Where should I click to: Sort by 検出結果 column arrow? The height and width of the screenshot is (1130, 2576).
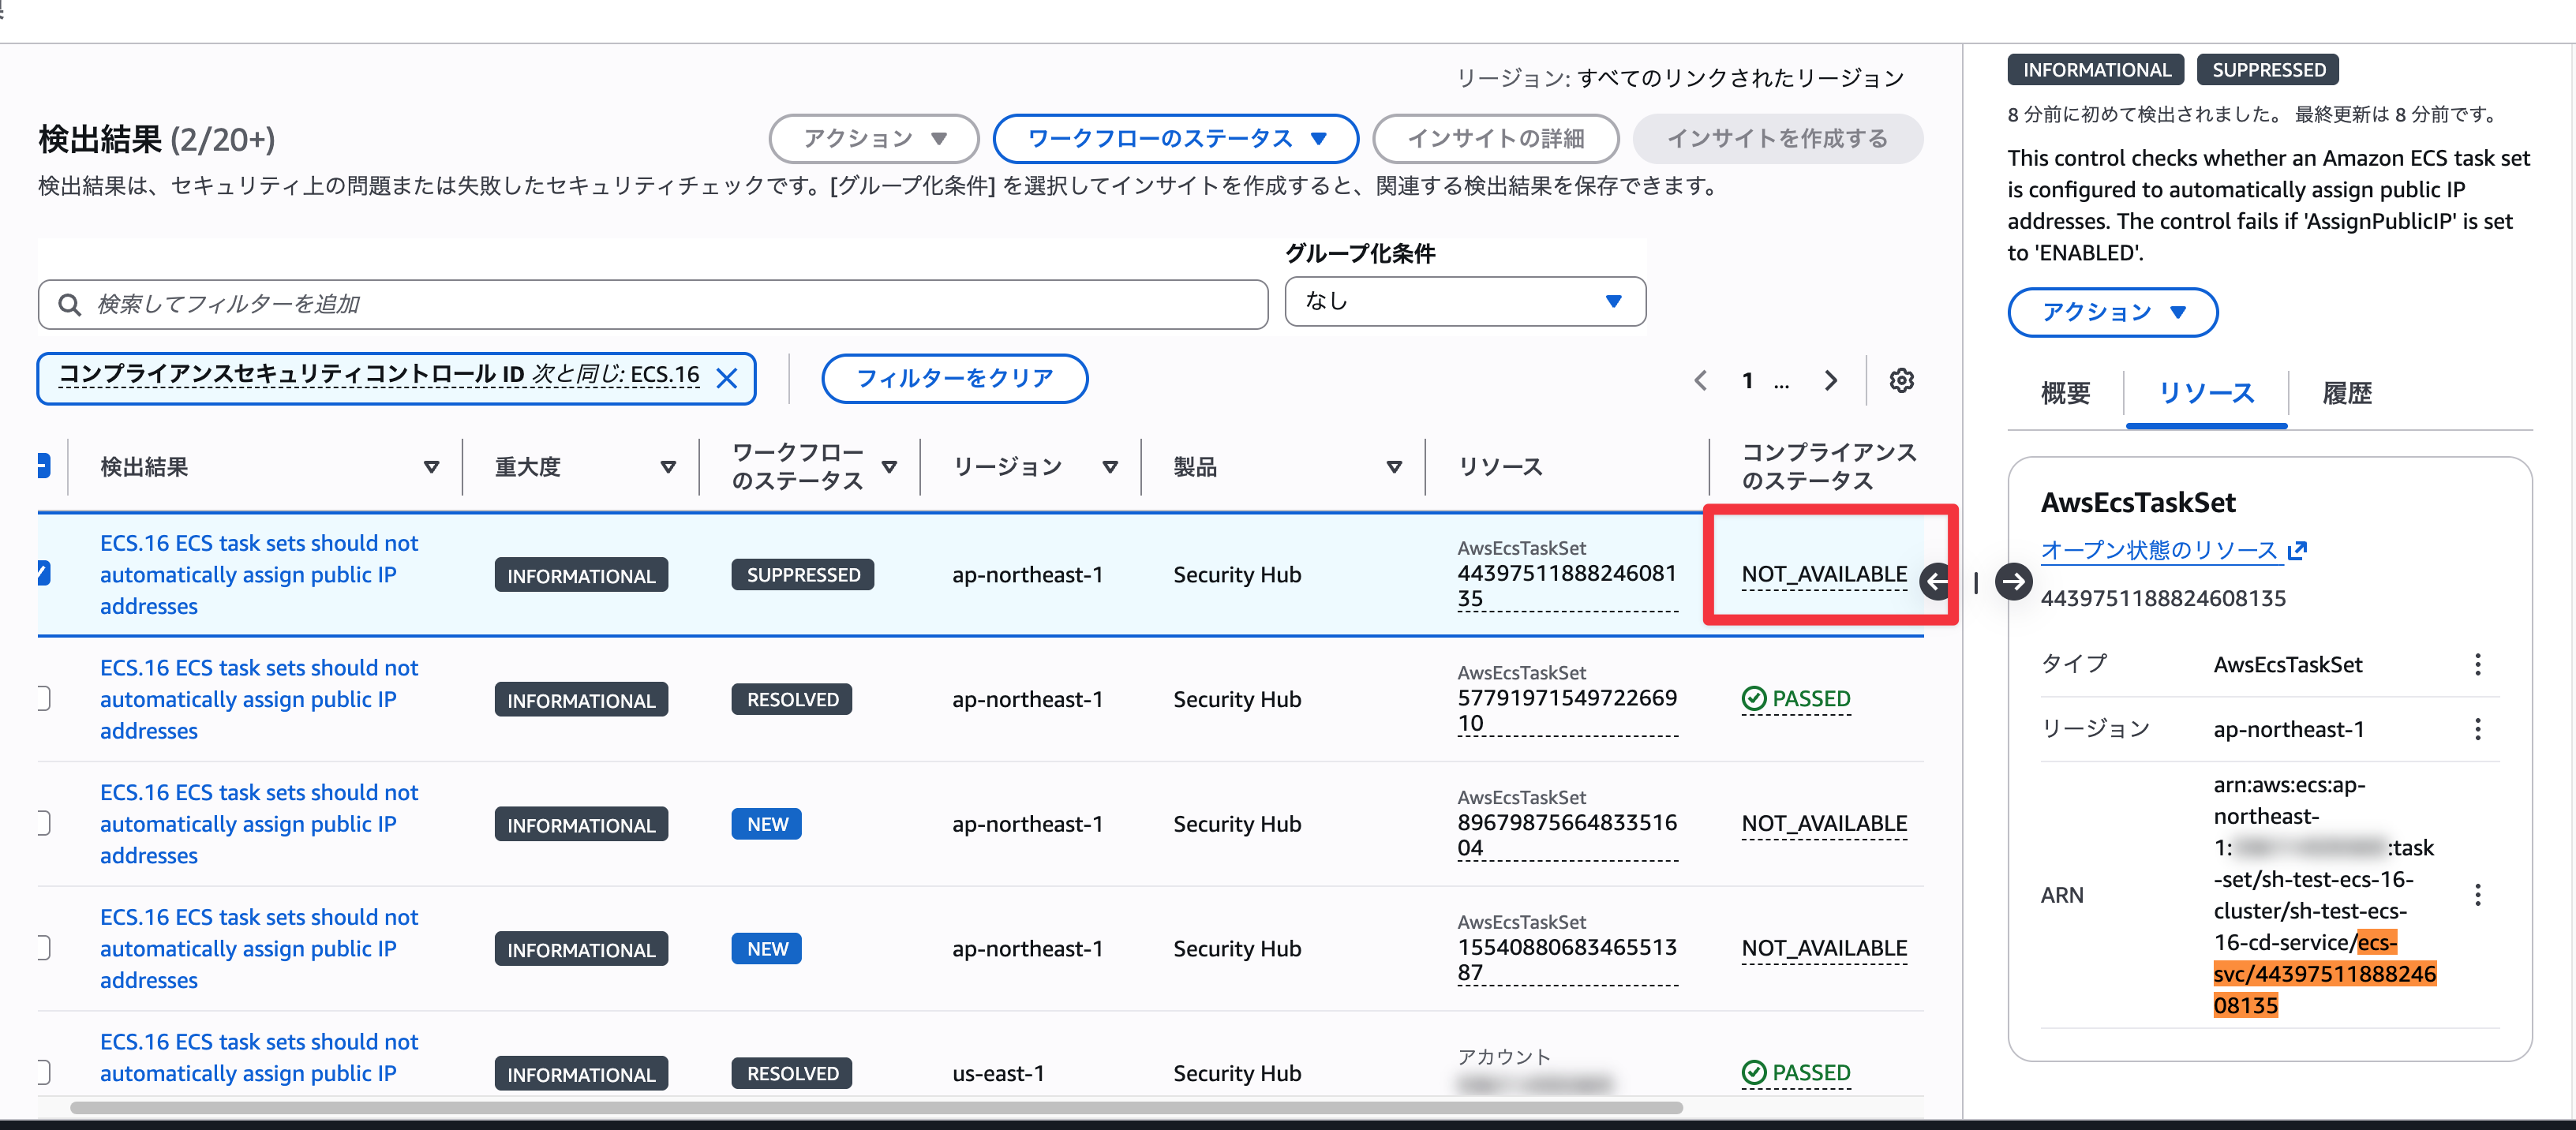click(431, 467)
